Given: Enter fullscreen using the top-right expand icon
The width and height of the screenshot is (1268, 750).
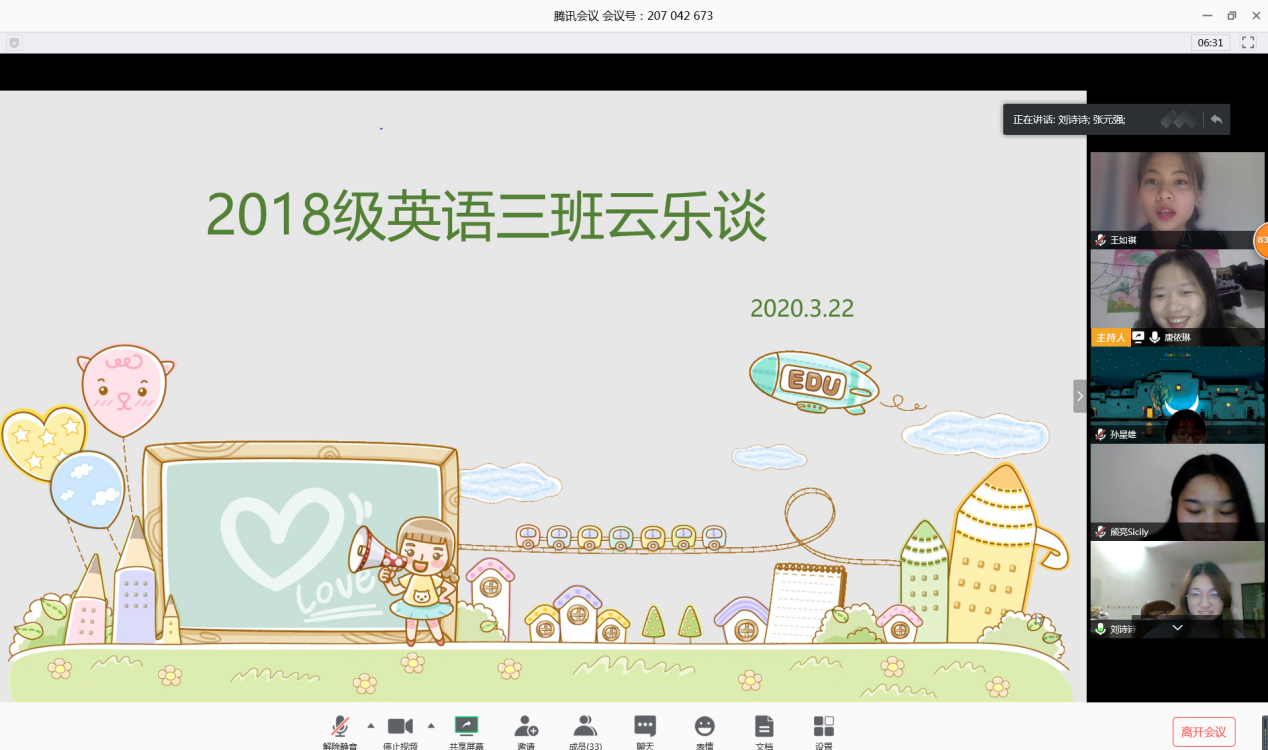Looking at the screenshot, I should click(x=1248, y=43).
